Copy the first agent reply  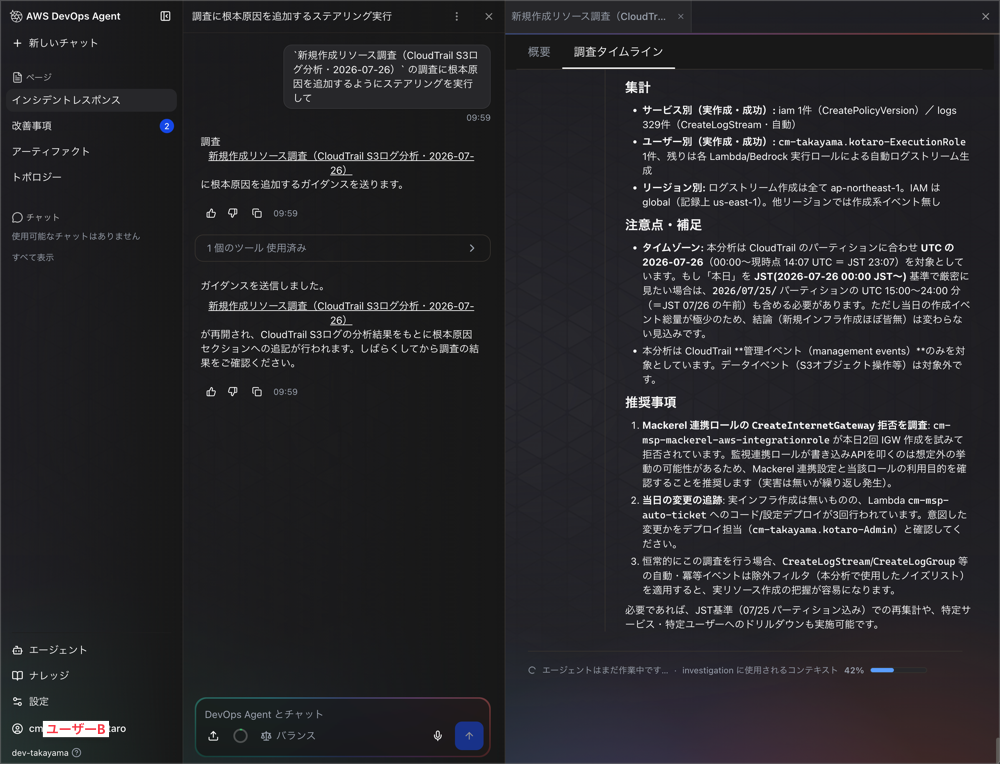pyautogui.click(x=256, y=213)
